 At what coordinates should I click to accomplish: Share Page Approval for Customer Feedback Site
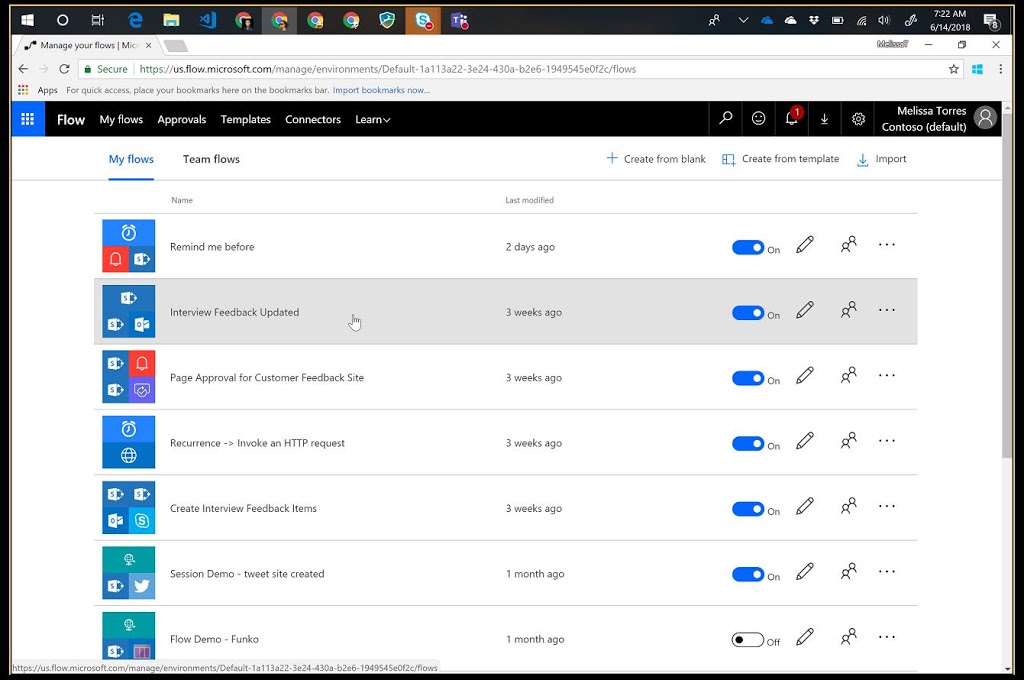point(848,376)
